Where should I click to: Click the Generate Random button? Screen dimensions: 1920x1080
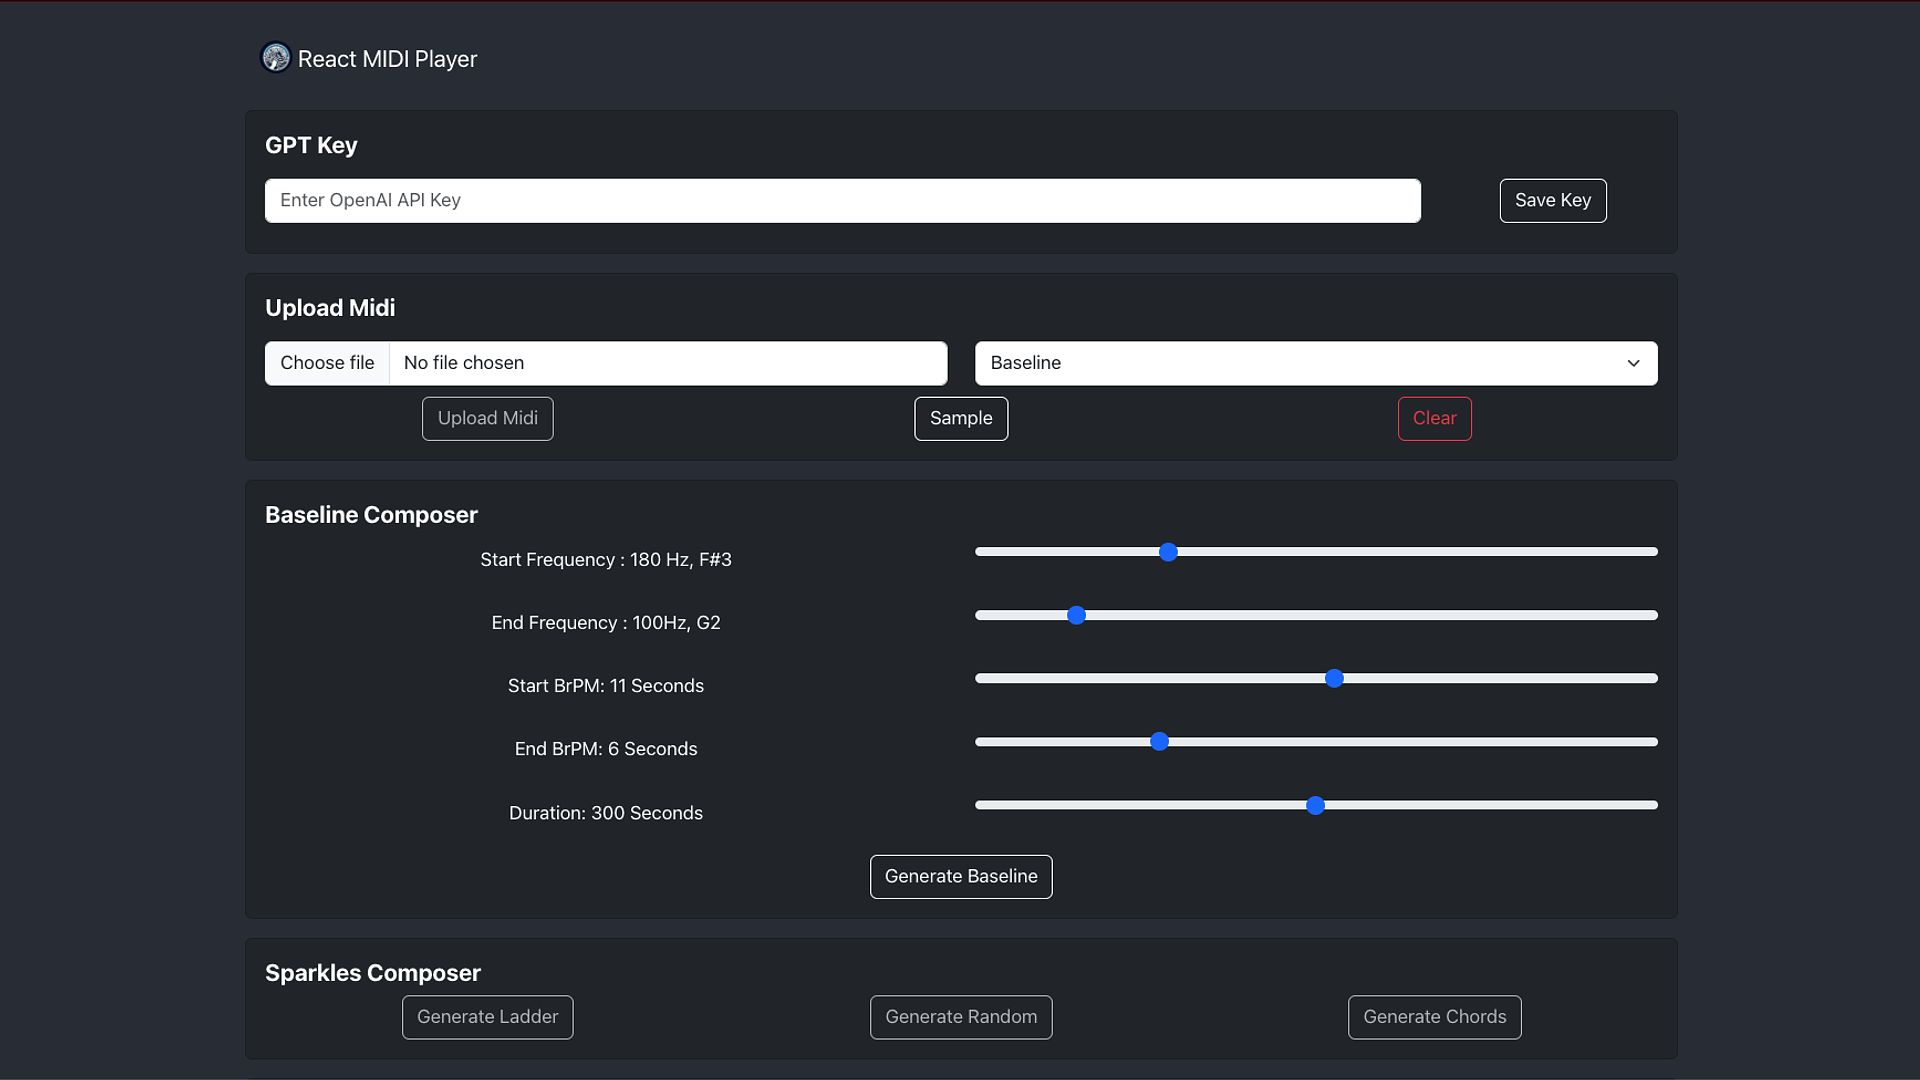click(960, 1017)
